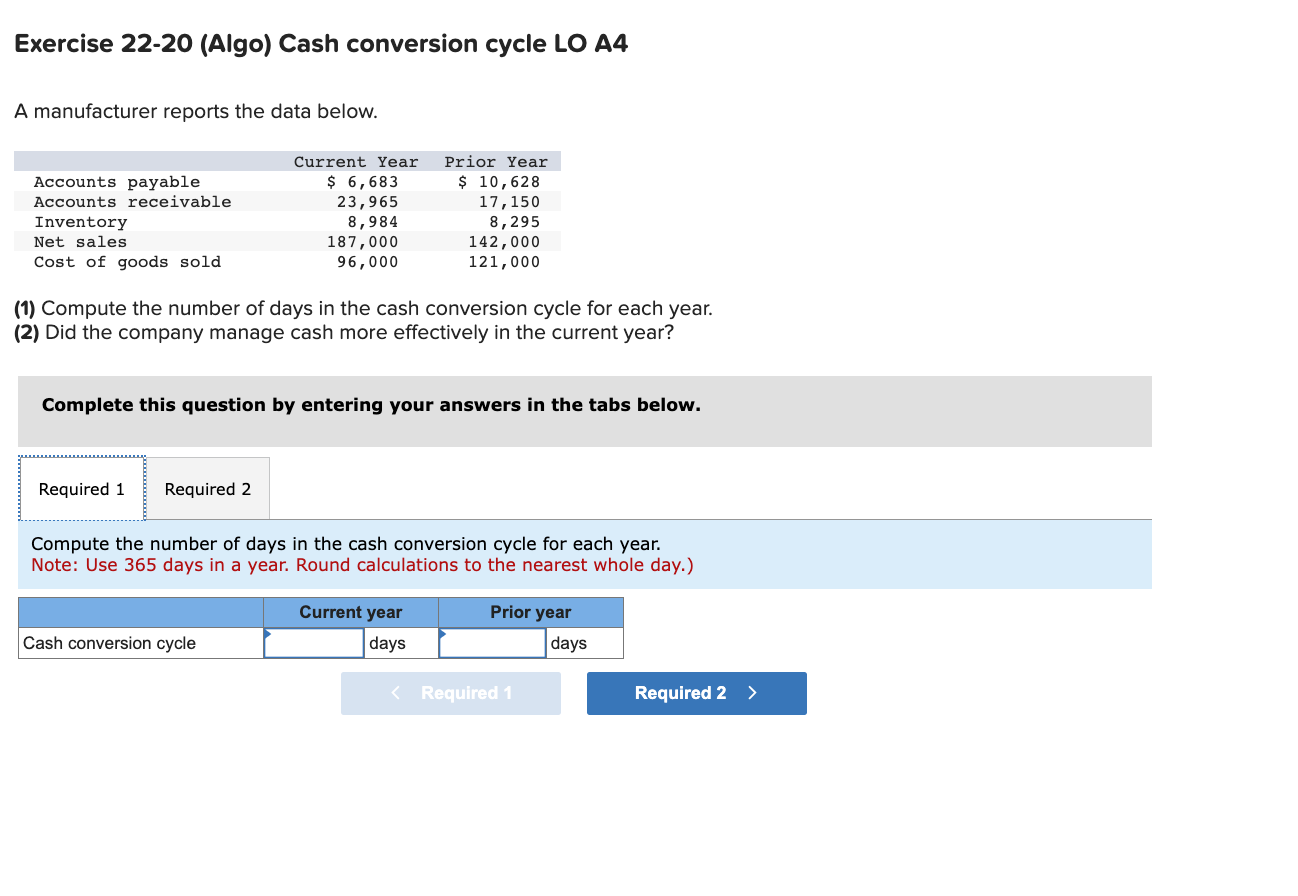1298x896 pixels.
Task: Select the Prior year column header
Action: click(530, 612)
